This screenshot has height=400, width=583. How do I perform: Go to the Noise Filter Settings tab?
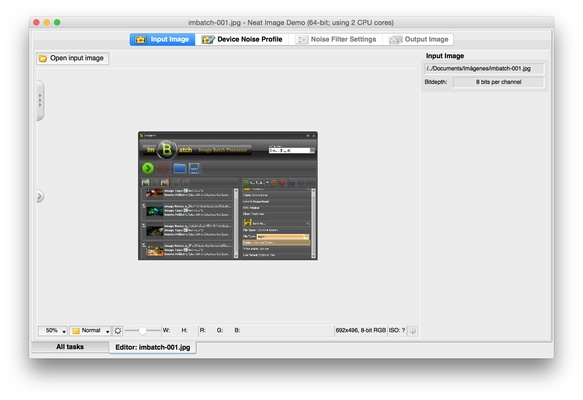336,39
